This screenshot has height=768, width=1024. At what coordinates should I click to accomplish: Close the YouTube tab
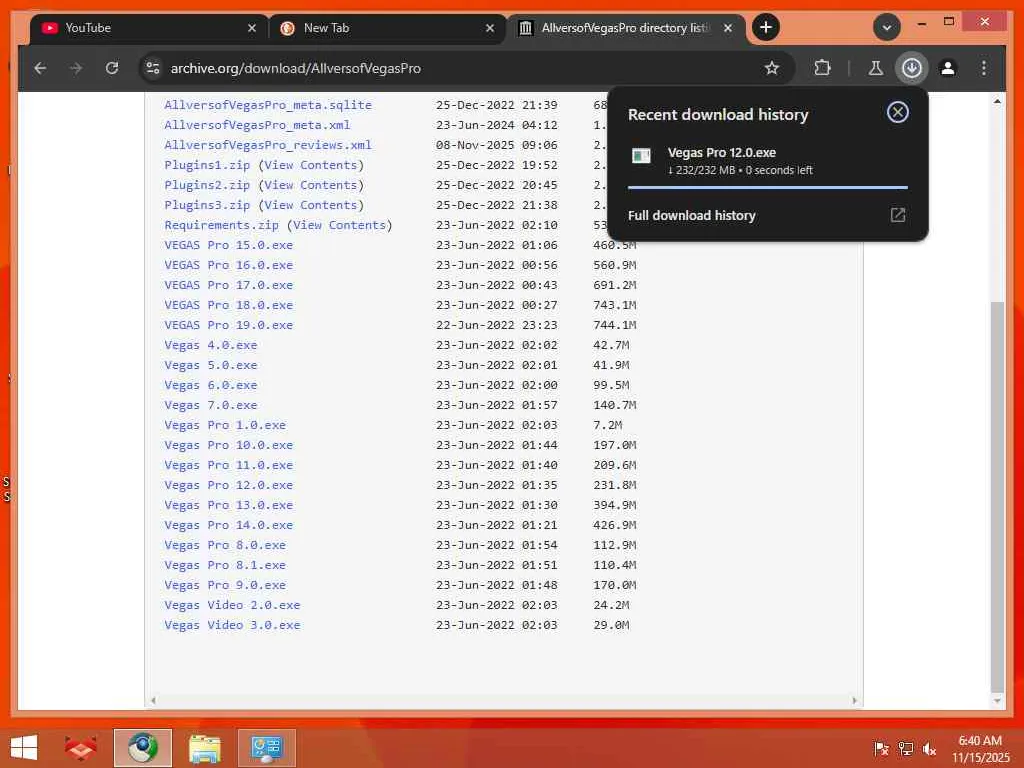251,28
